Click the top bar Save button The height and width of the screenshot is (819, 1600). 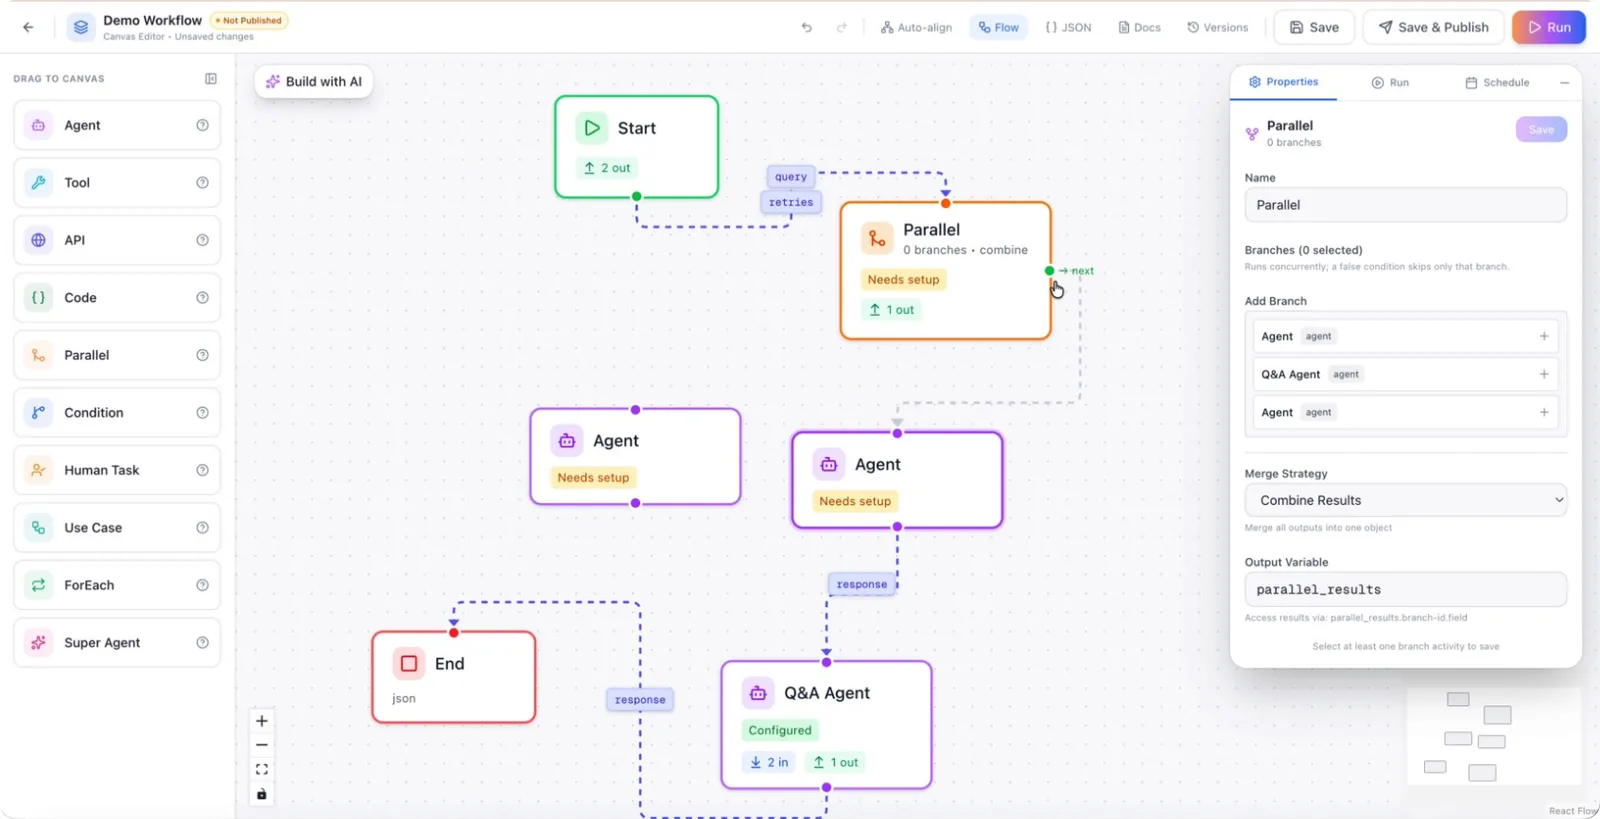1314,27
